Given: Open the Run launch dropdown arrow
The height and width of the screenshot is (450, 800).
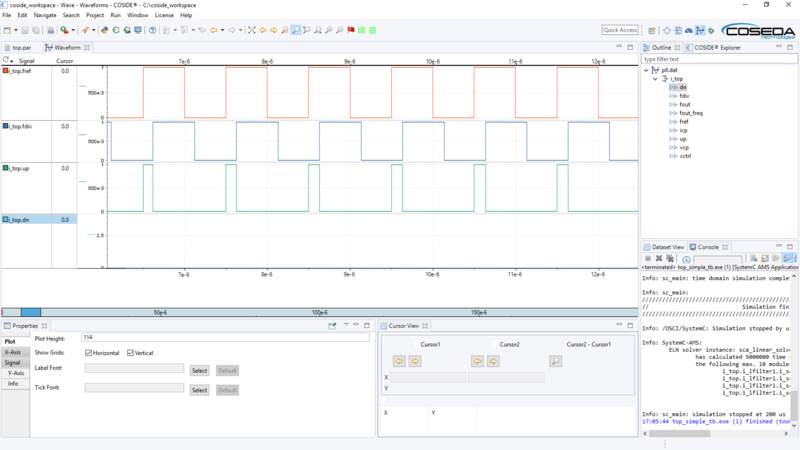Looking at the screenshot, I should click(73, 30).
